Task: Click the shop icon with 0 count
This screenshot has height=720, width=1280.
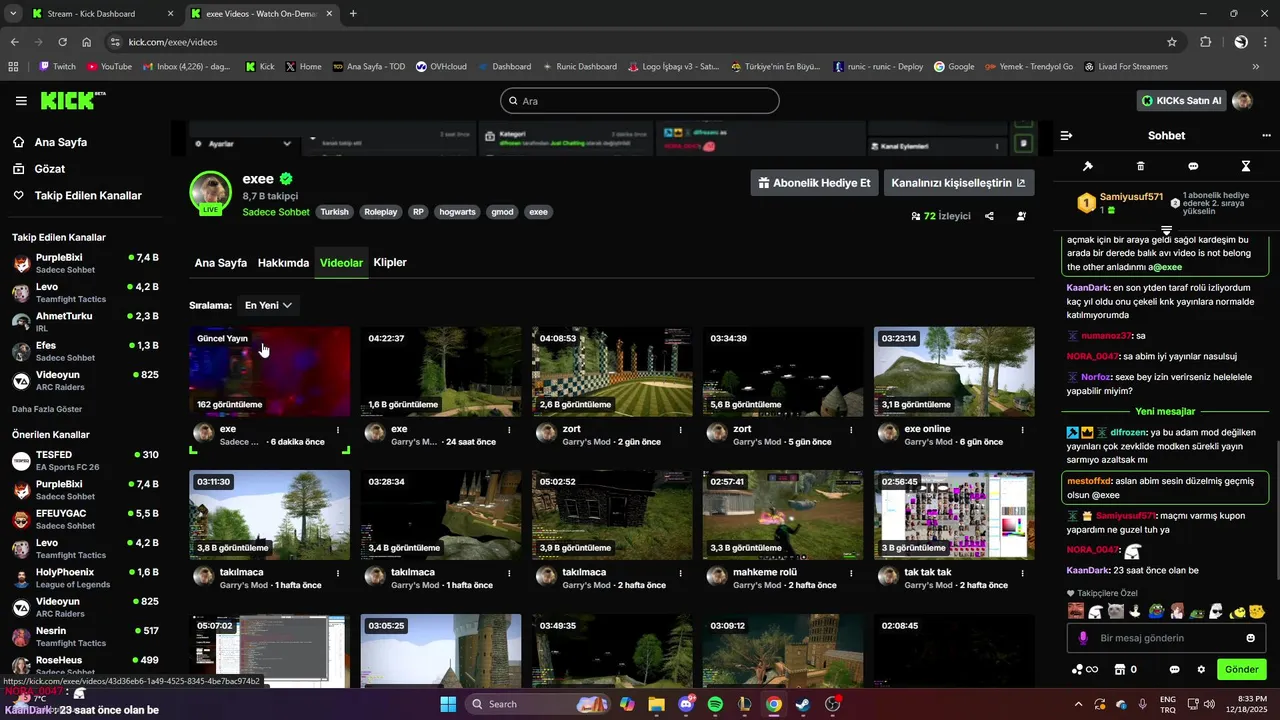Action: coord(1126,669)
